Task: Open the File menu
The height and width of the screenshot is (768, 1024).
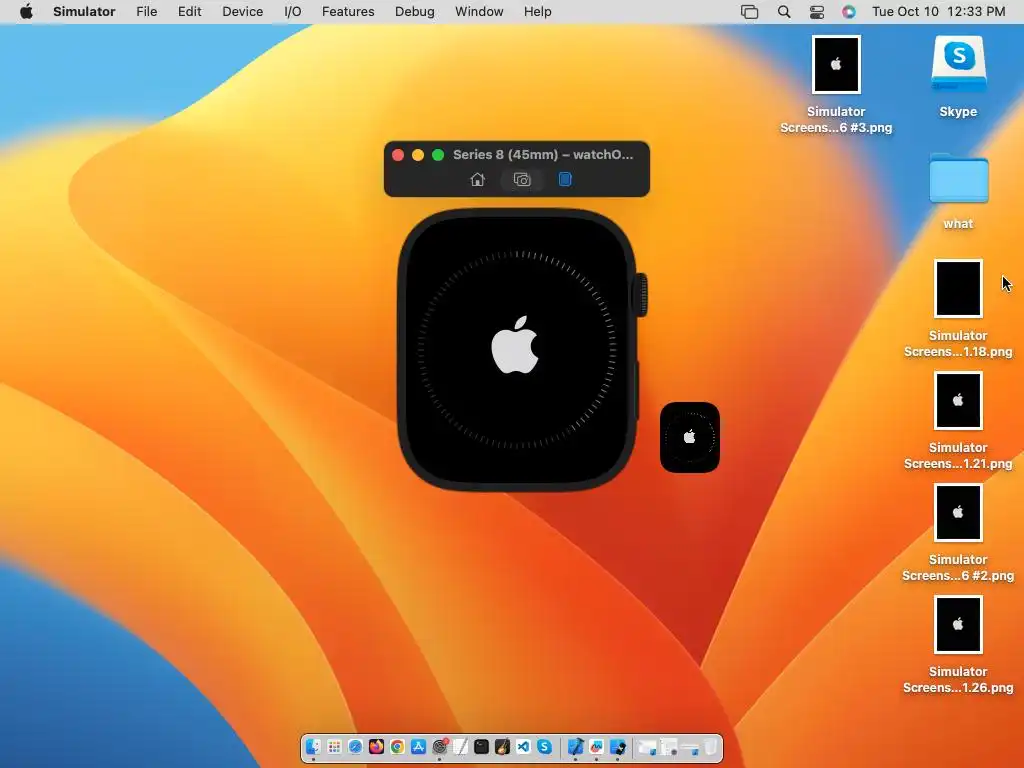Action: 146,12
